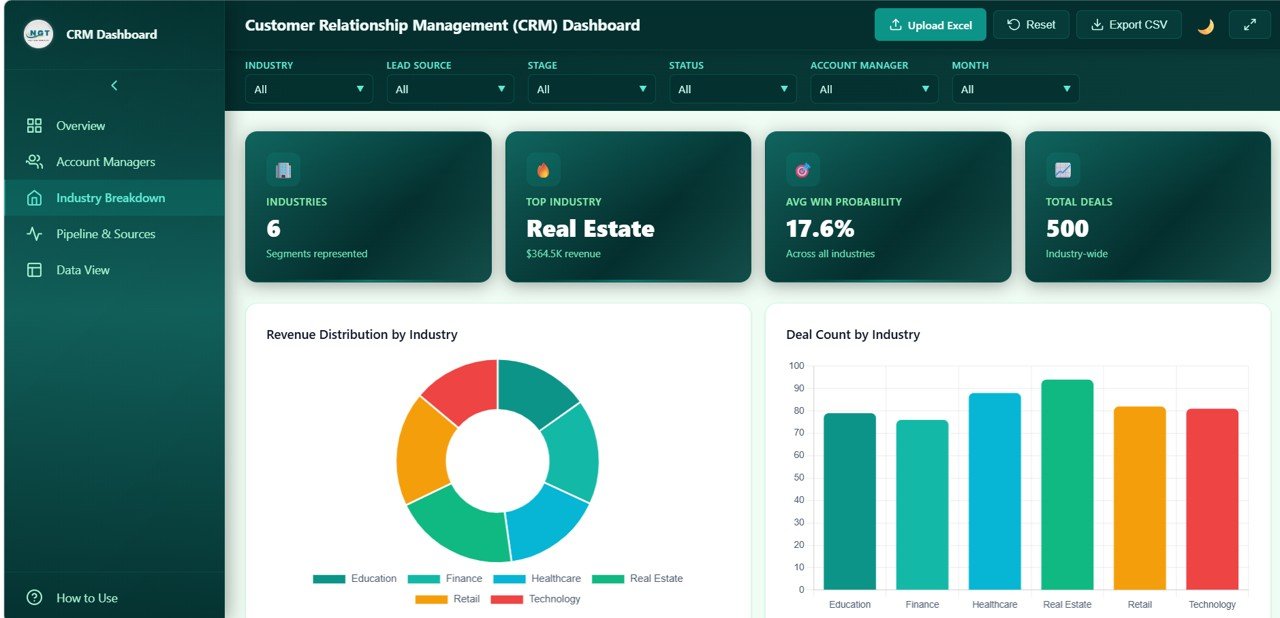Click the target icon on Avg Win Probability card

click(802, 169)
